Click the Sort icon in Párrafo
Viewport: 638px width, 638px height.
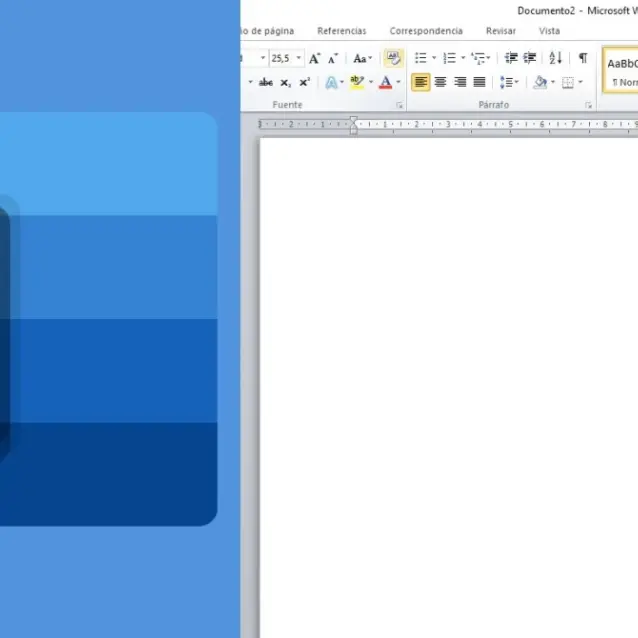555,59
